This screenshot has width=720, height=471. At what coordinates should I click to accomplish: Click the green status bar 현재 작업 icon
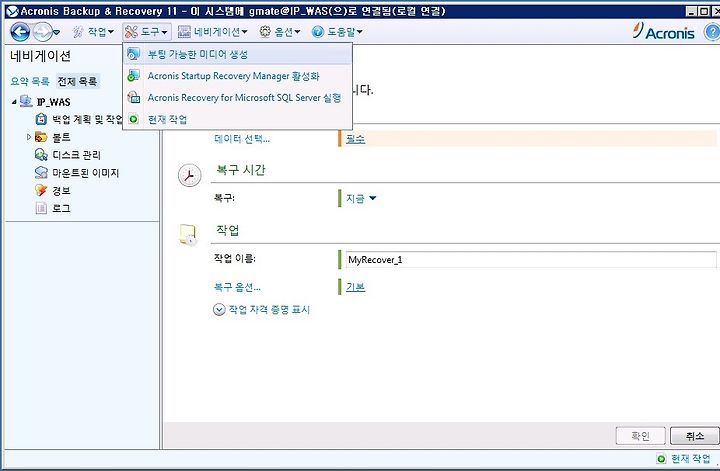[661, 458]
